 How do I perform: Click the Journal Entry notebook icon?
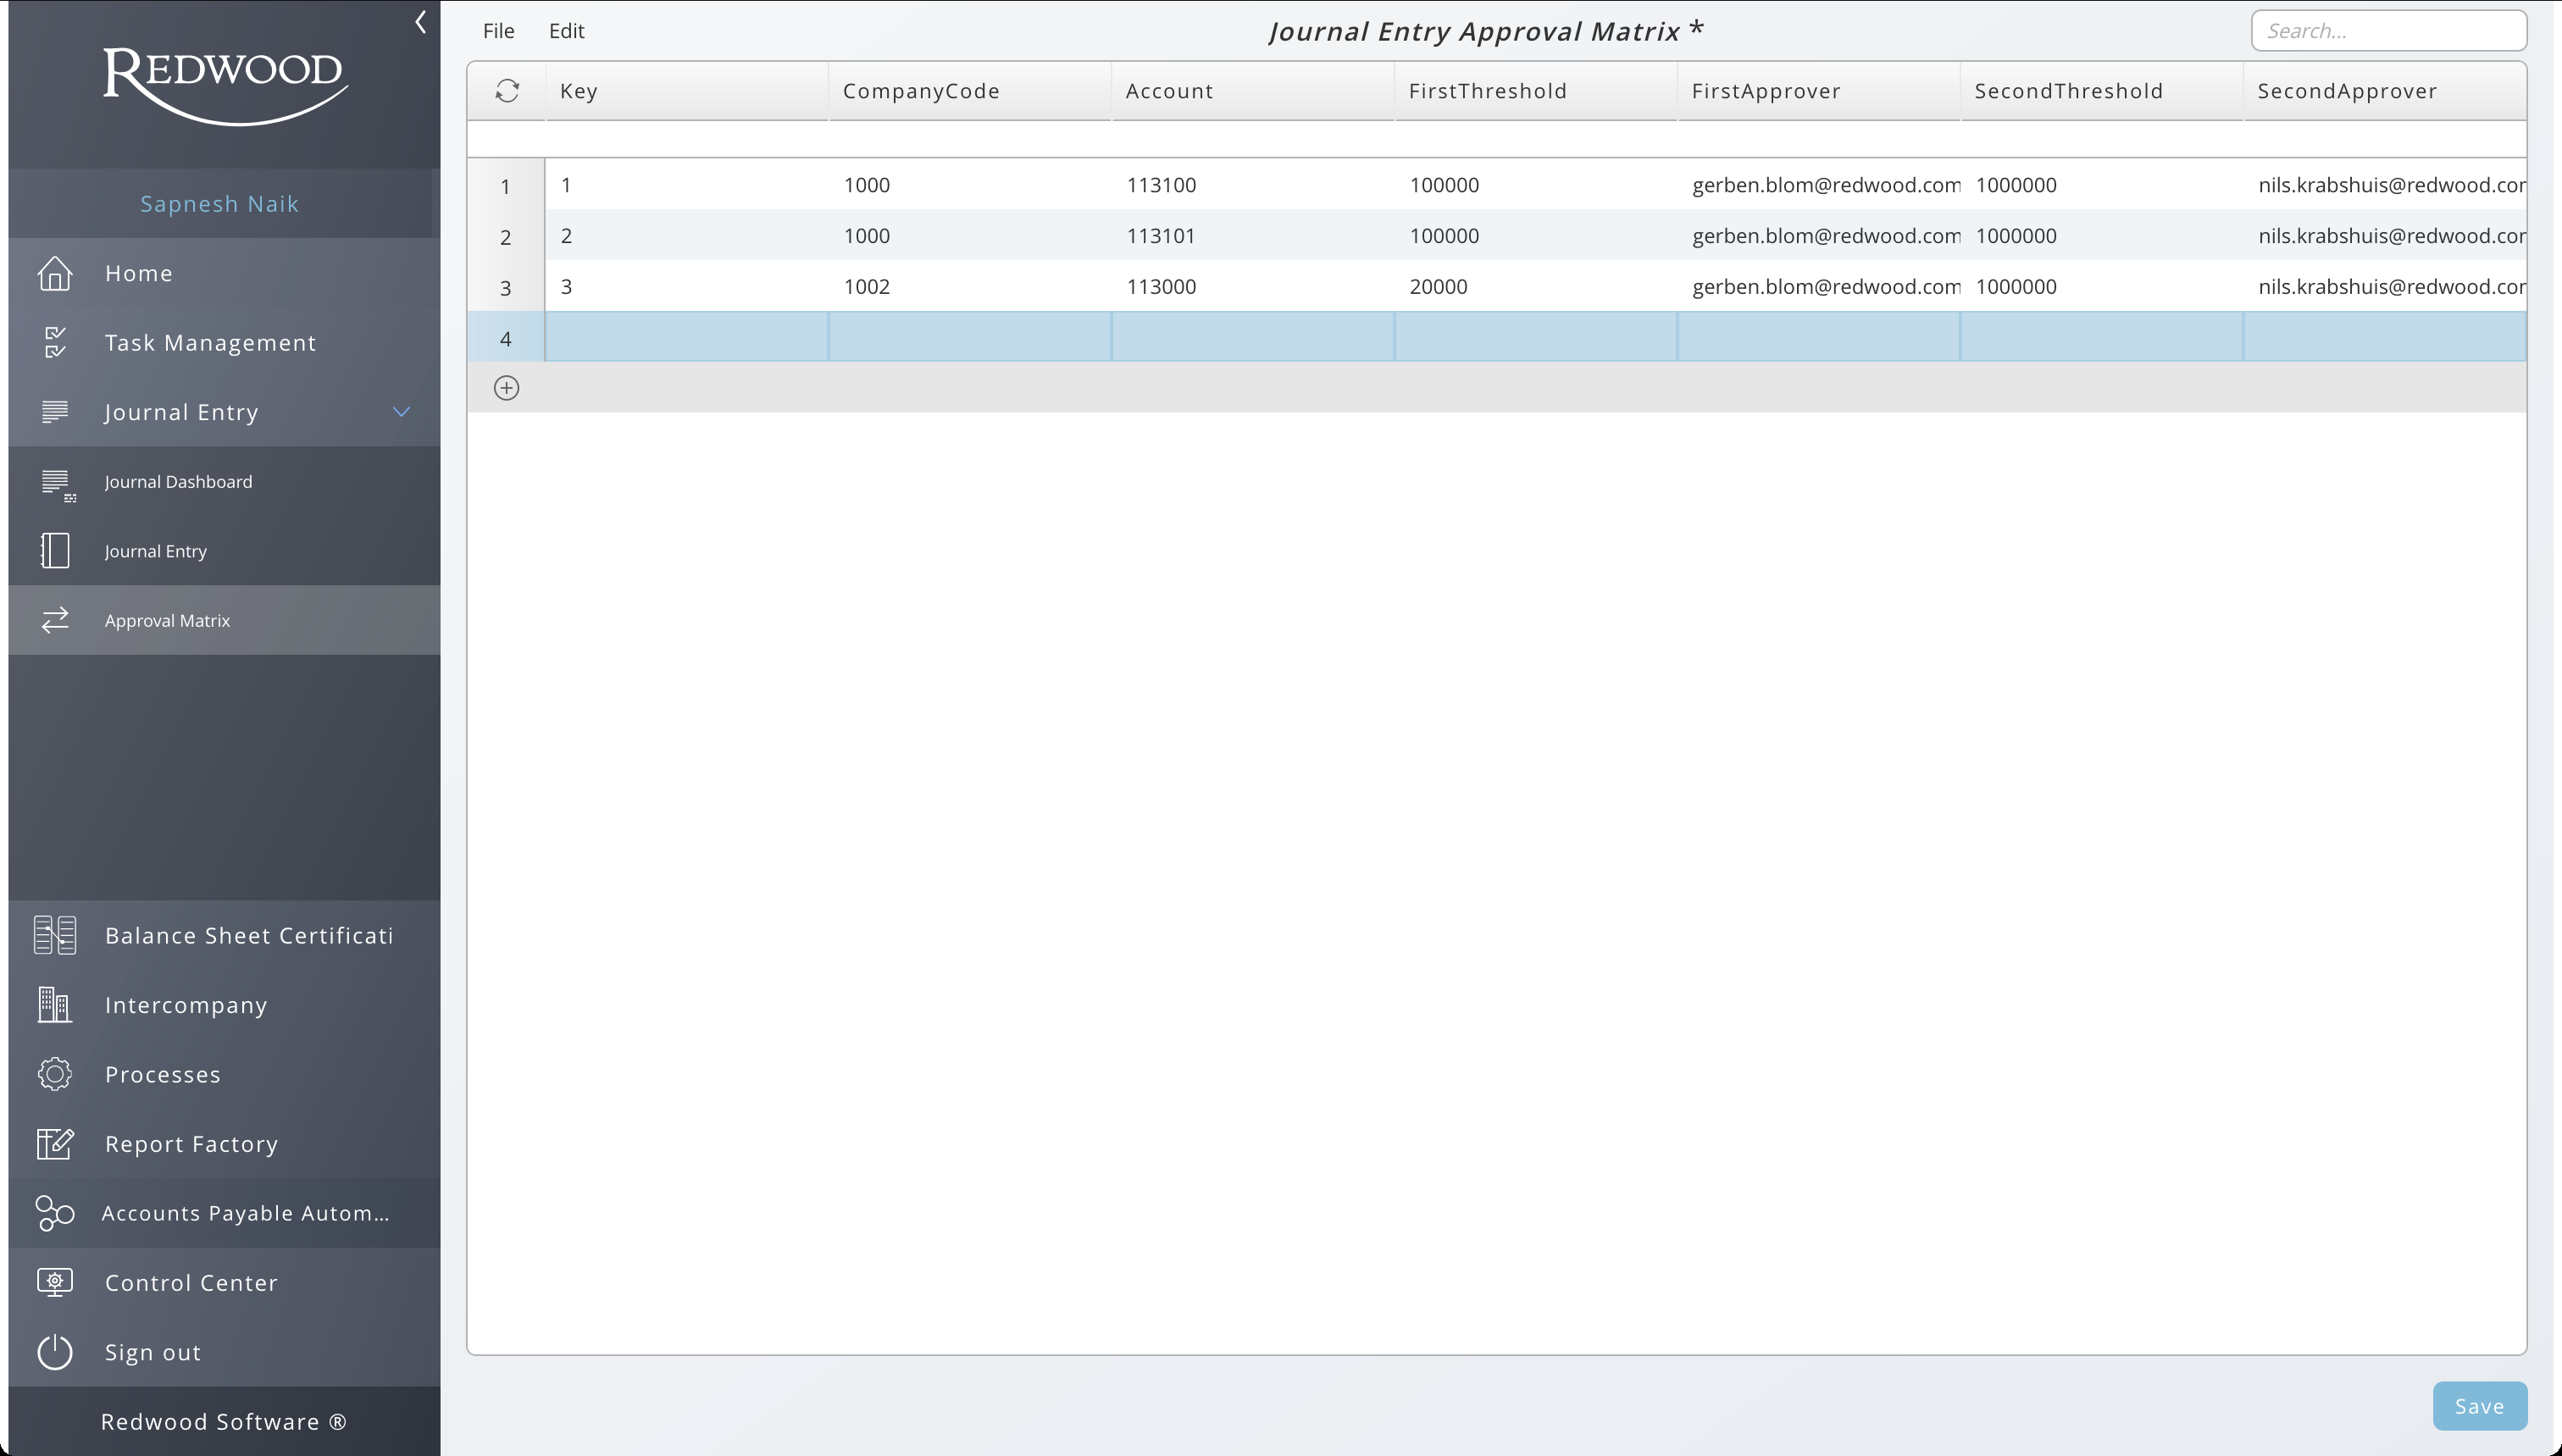tap(55, 550)
